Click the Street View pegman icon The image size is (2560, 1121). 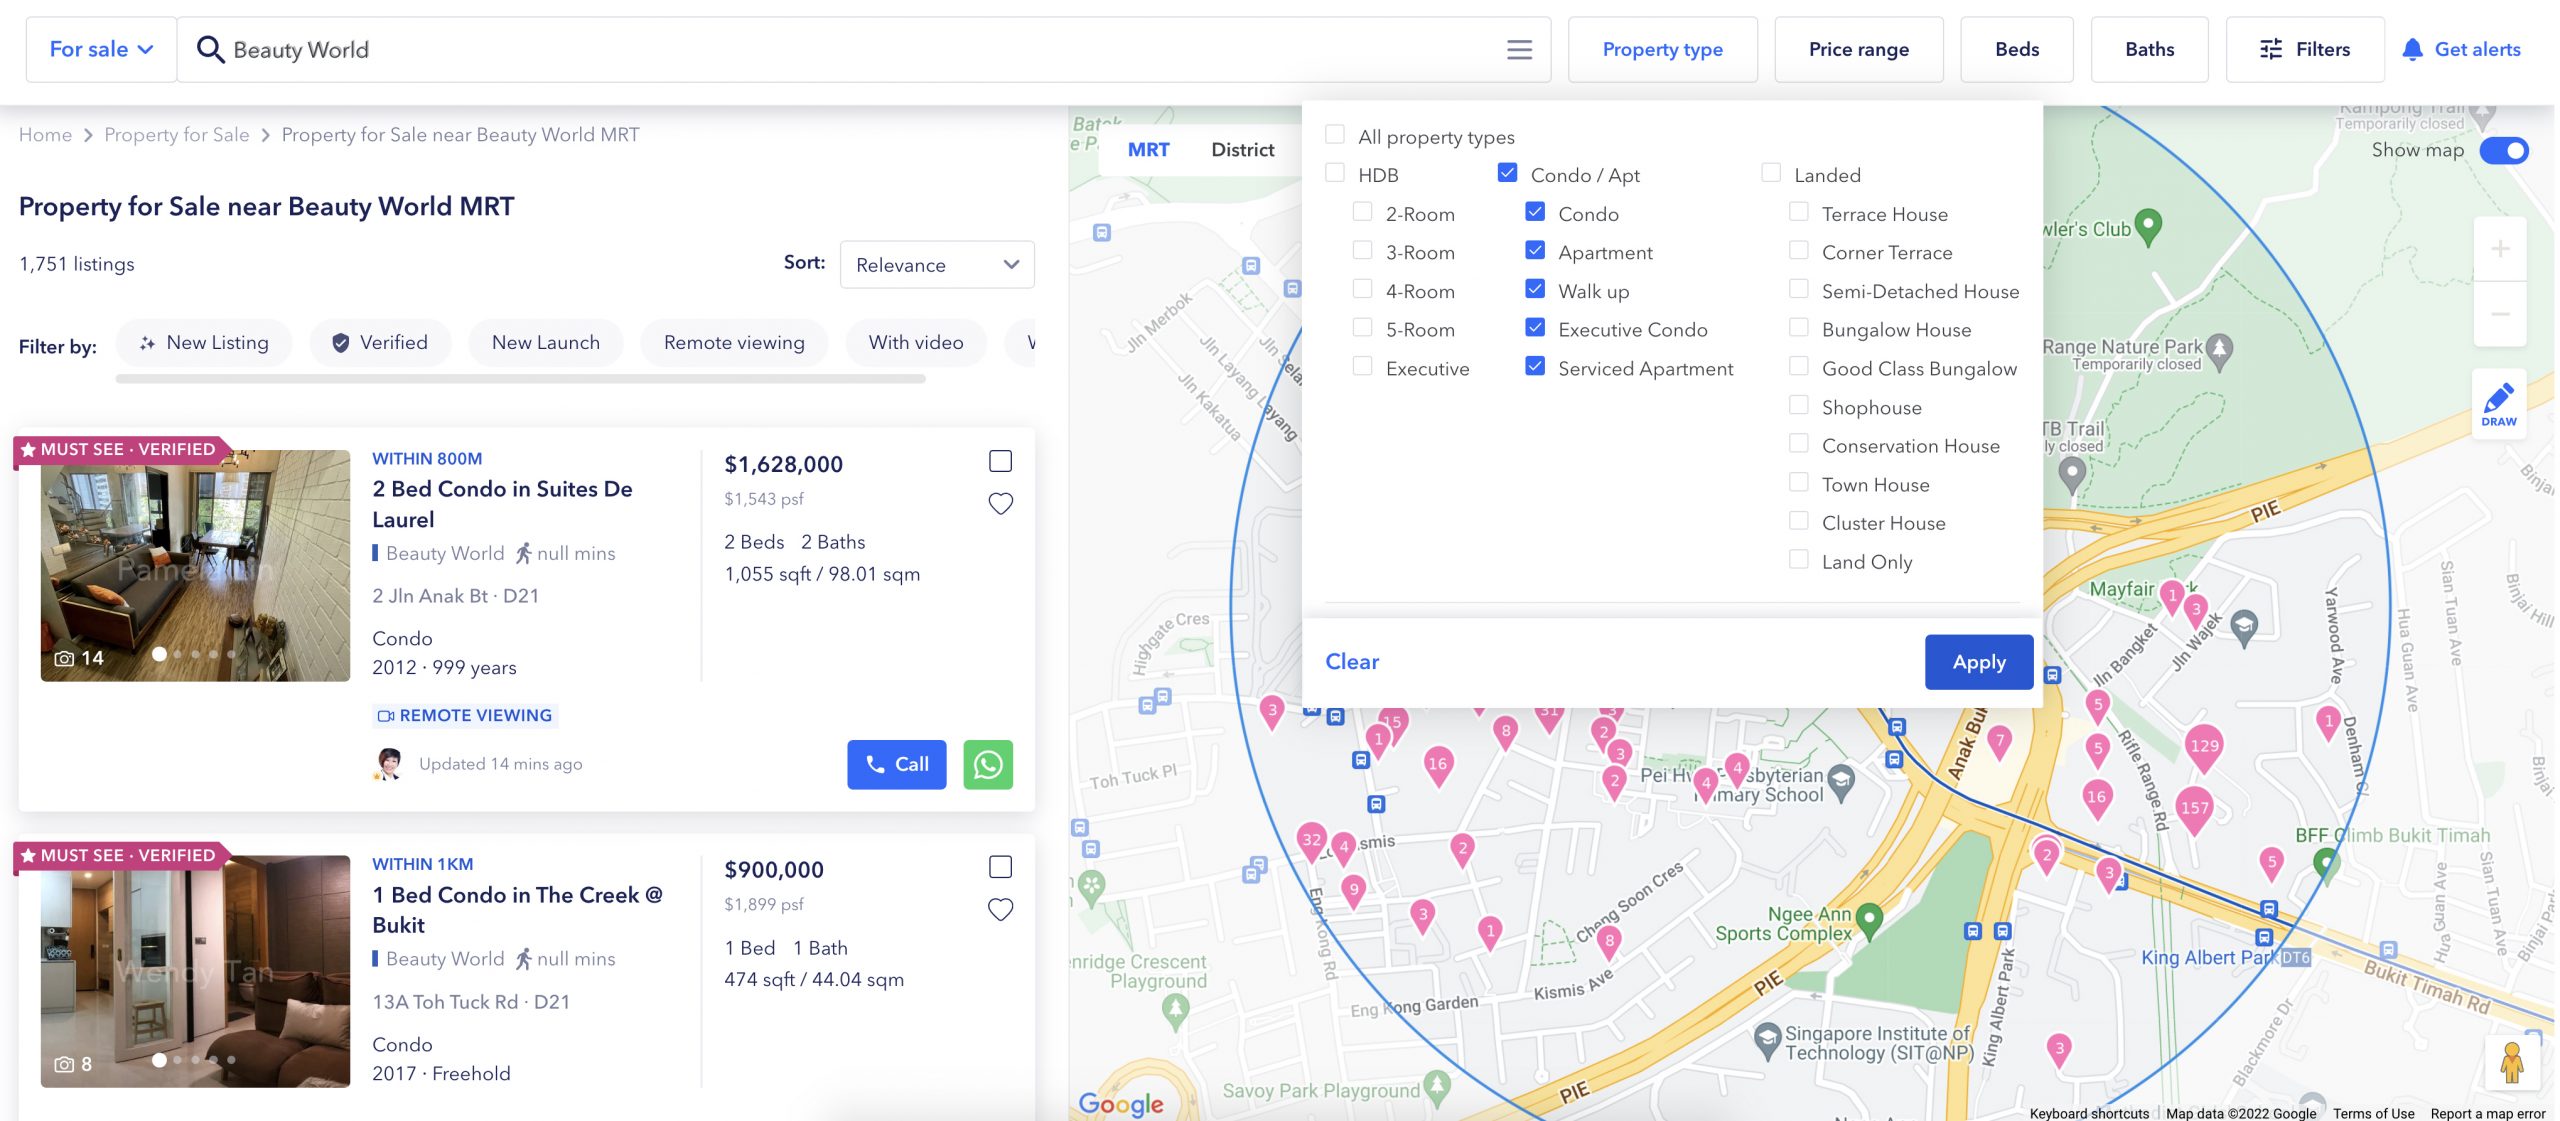tap(2511, 1063)
